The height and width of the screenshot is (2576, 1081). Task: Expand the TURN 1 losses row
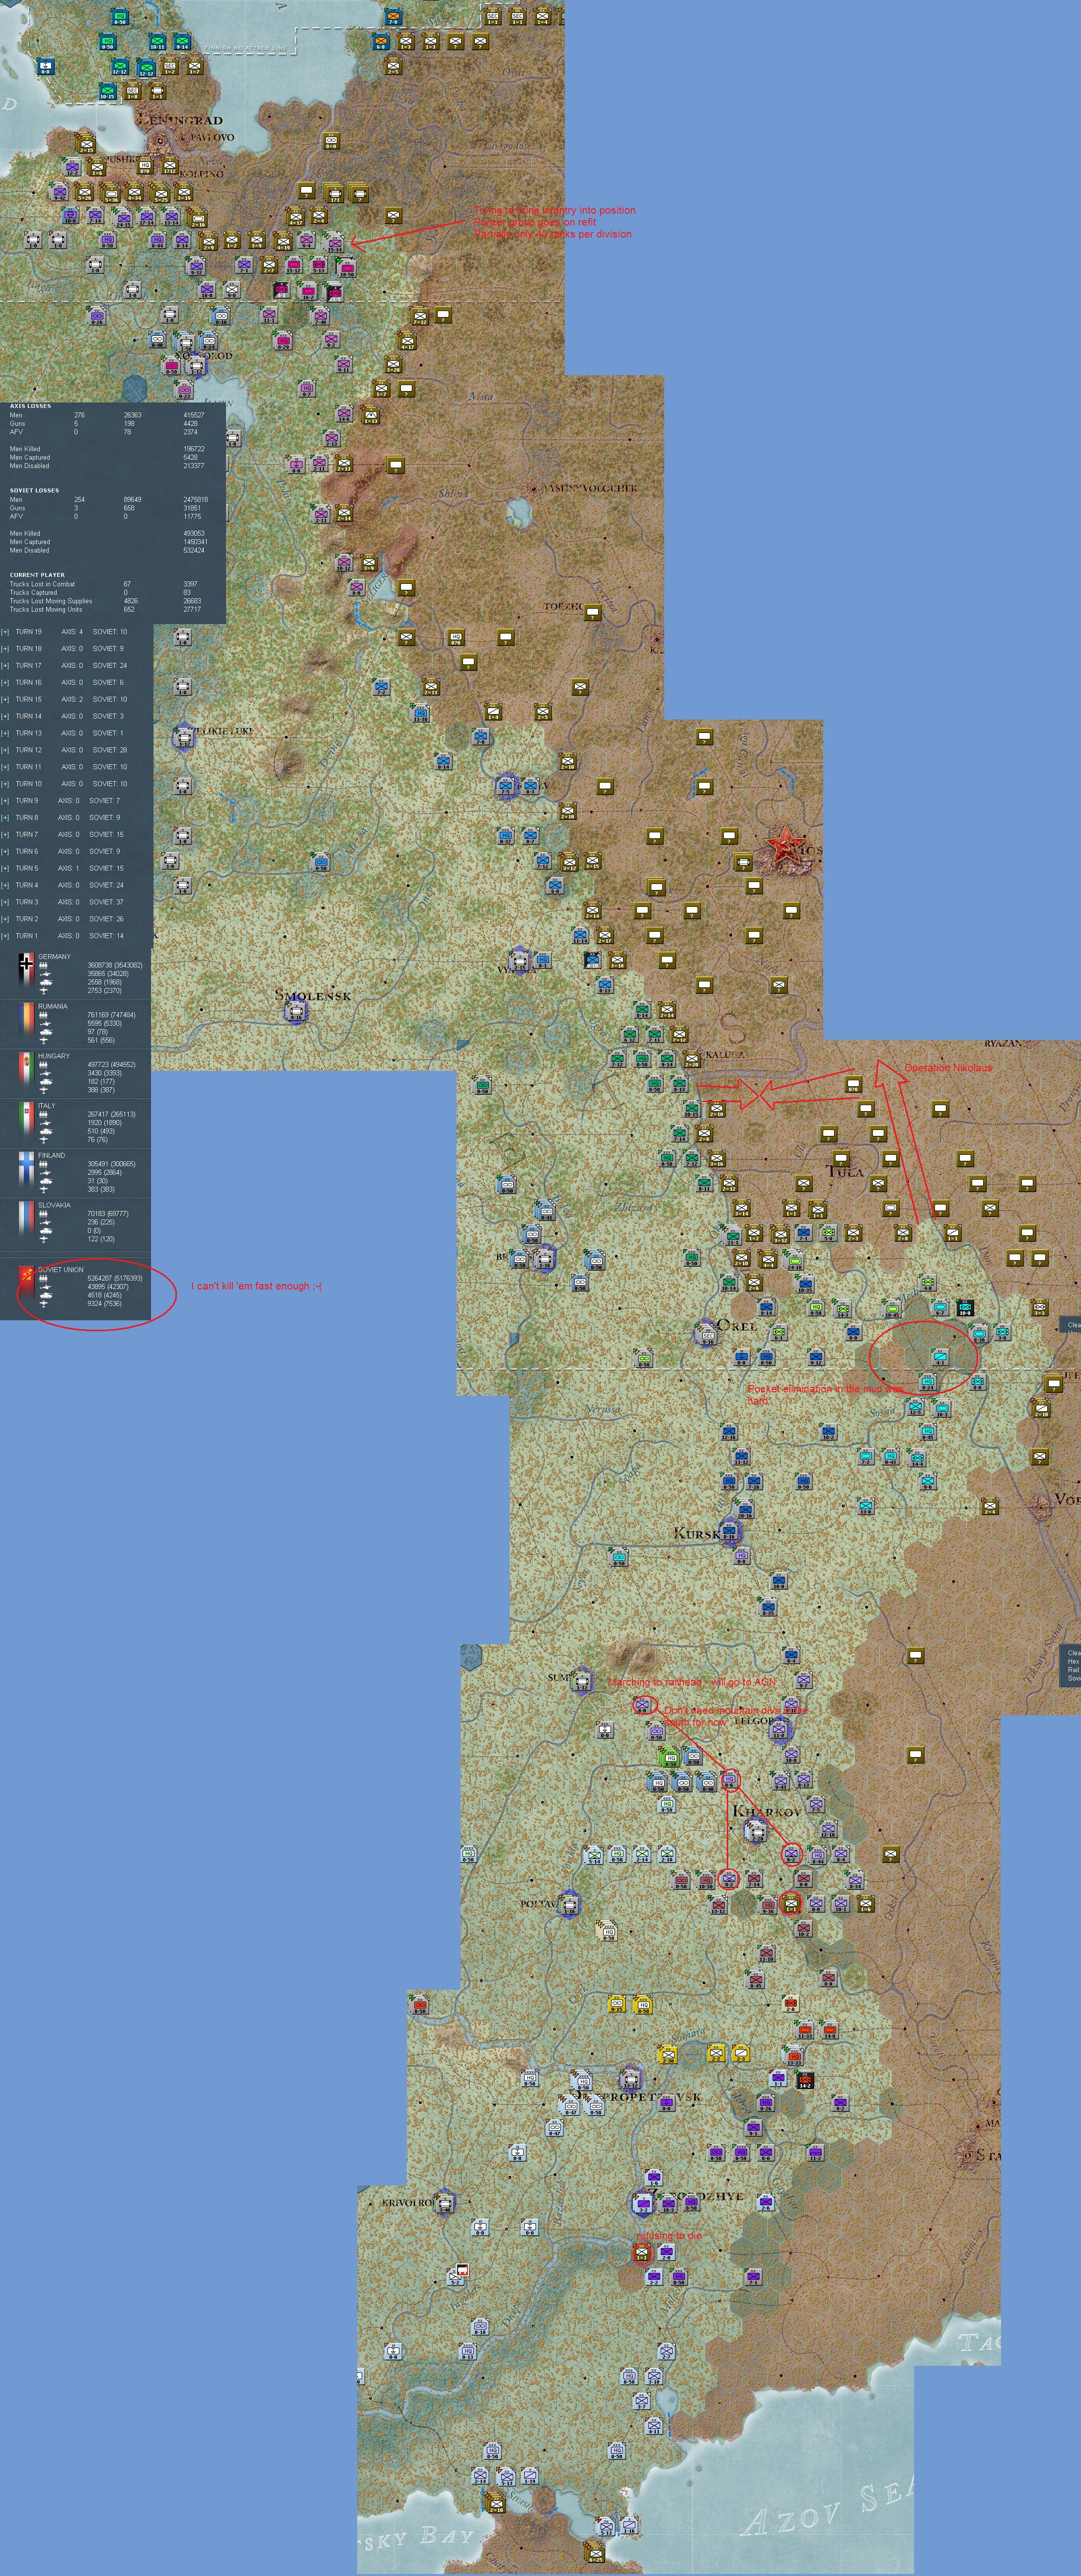5,936
